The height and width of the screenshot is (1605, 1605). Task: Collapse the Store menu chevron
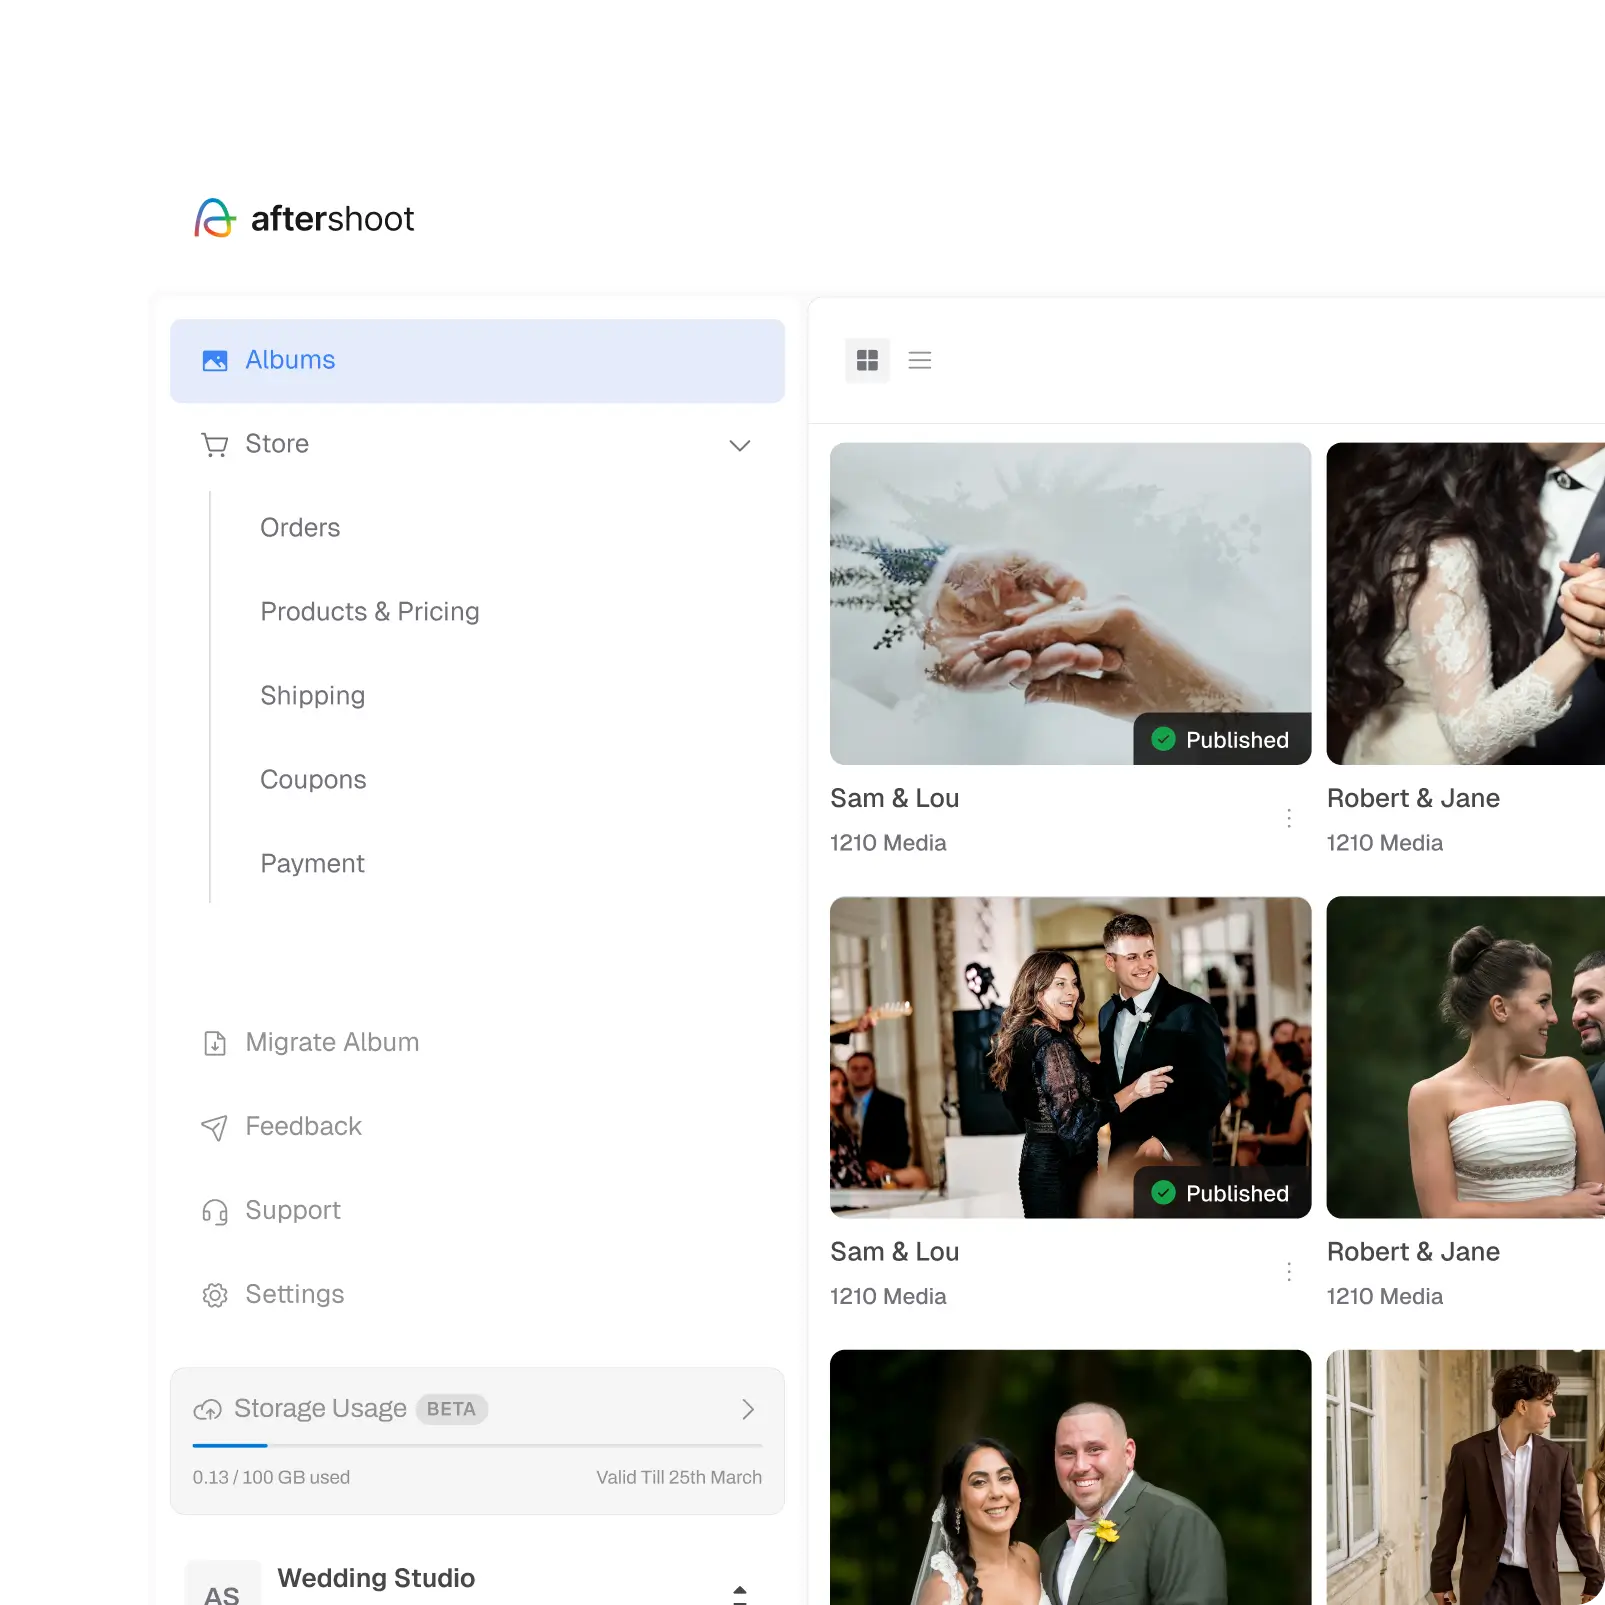pos(739,445)
